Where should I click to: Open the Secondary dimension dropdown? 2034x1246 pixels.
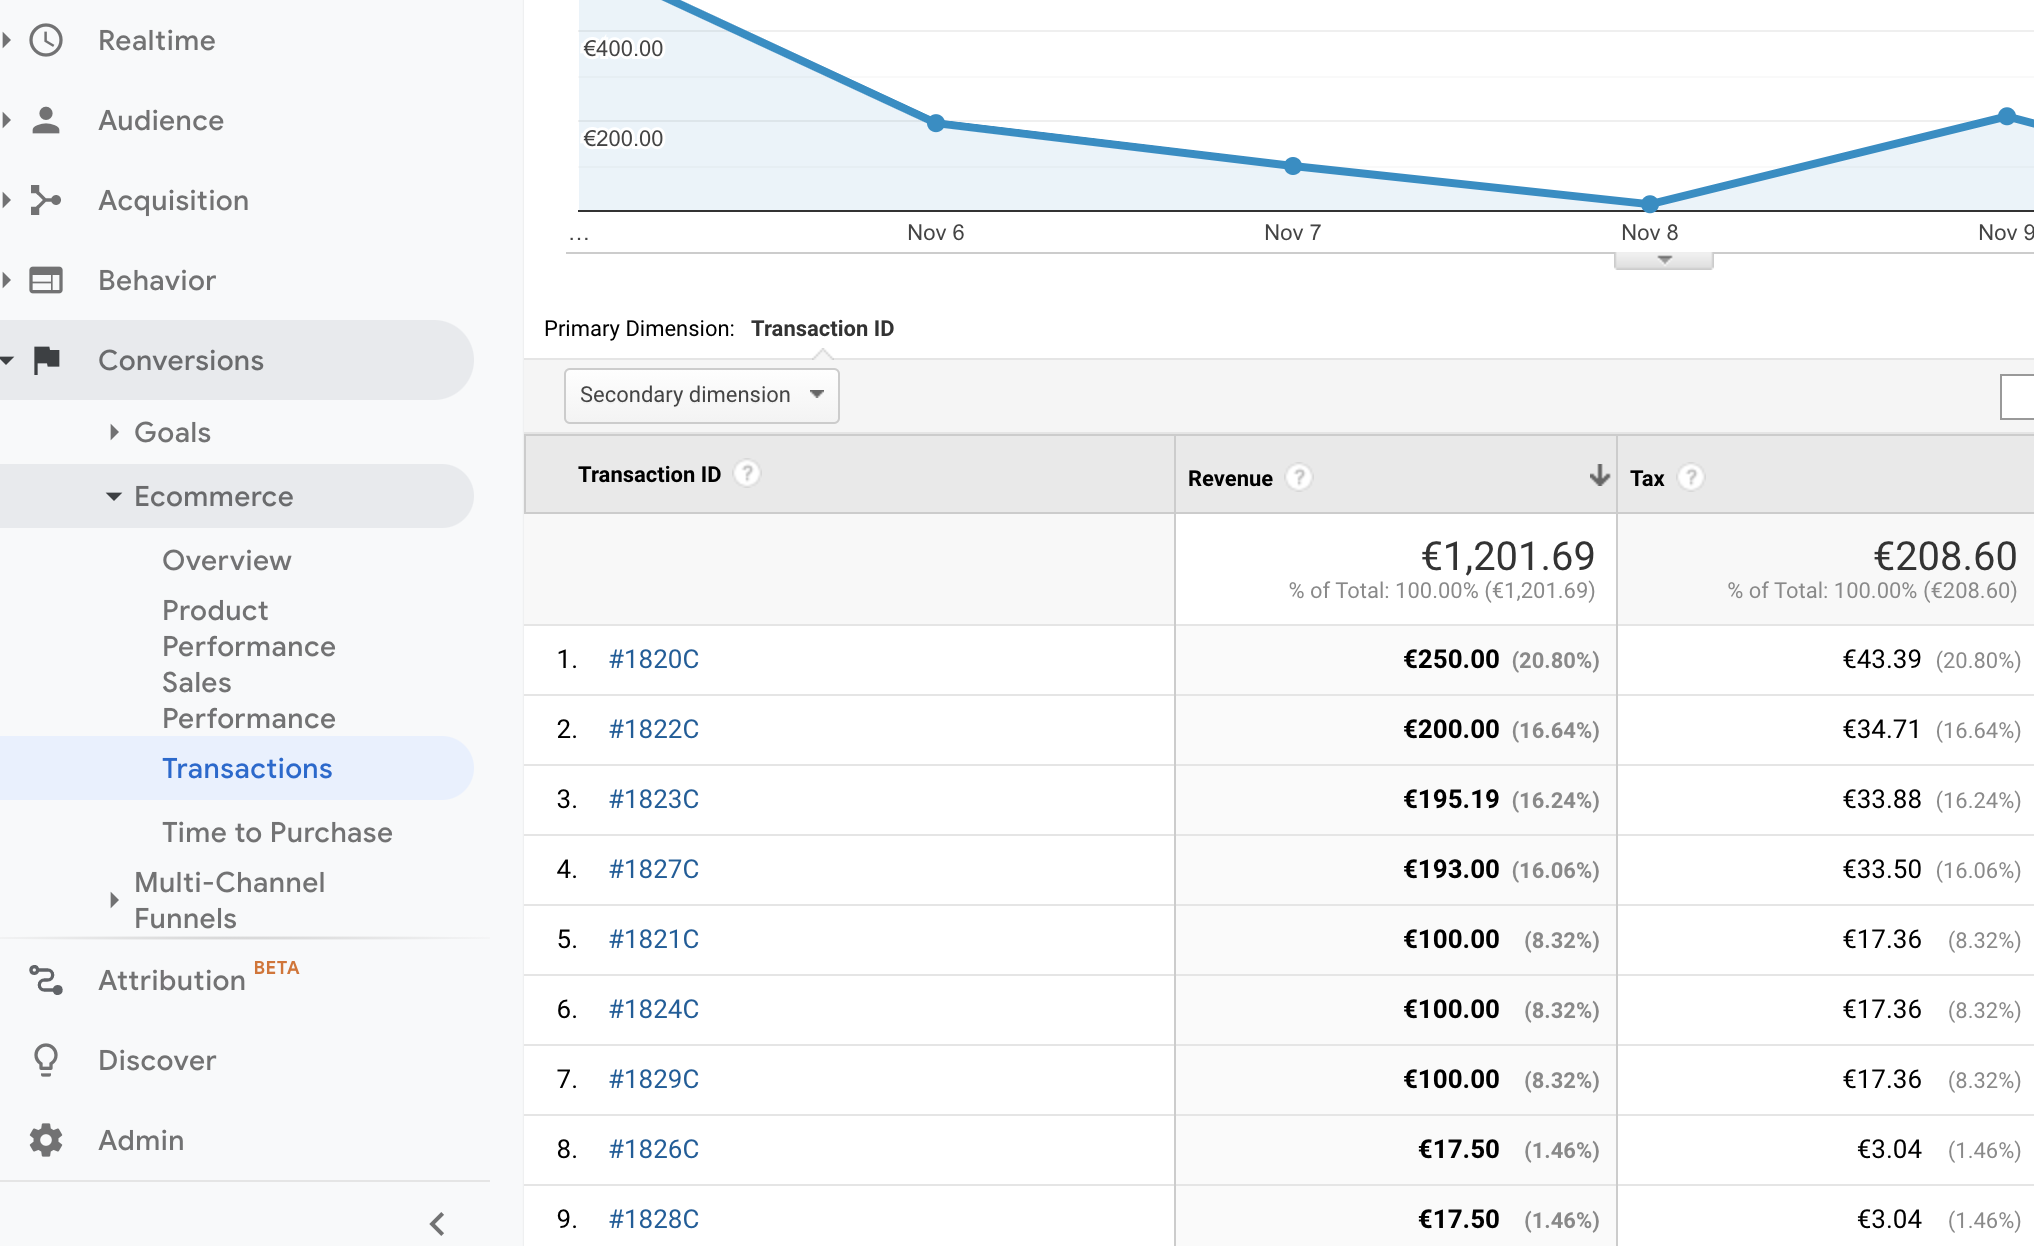pos(701,395)
